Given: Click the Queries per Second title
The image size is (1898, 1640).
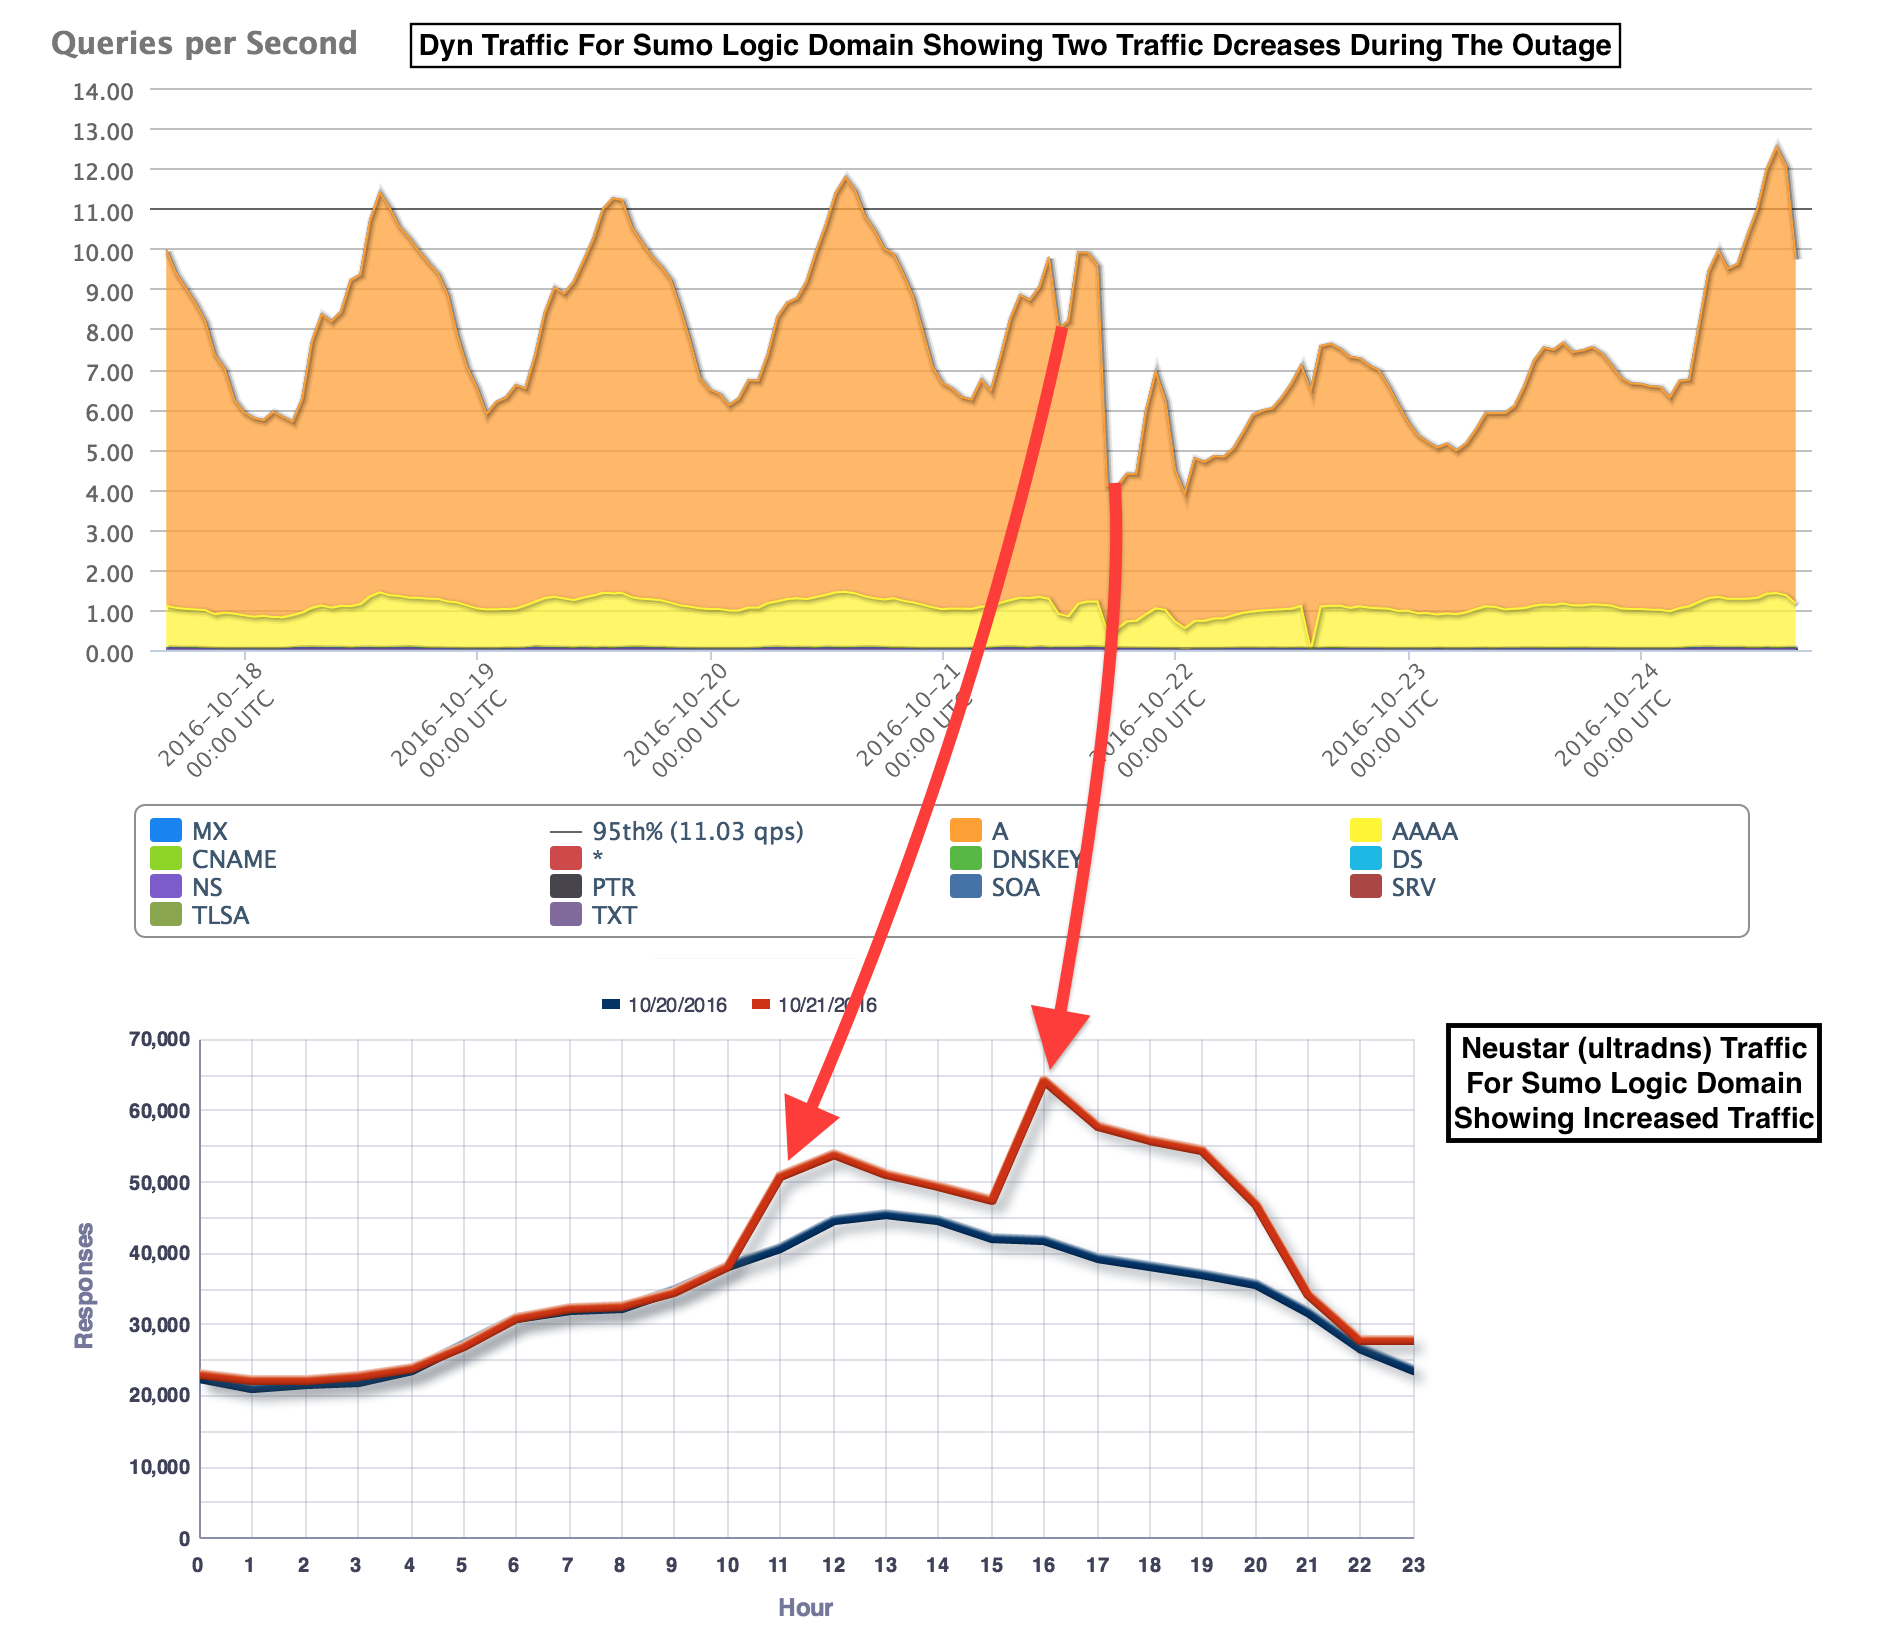Looking at the screenshot, I should point(204,43).
